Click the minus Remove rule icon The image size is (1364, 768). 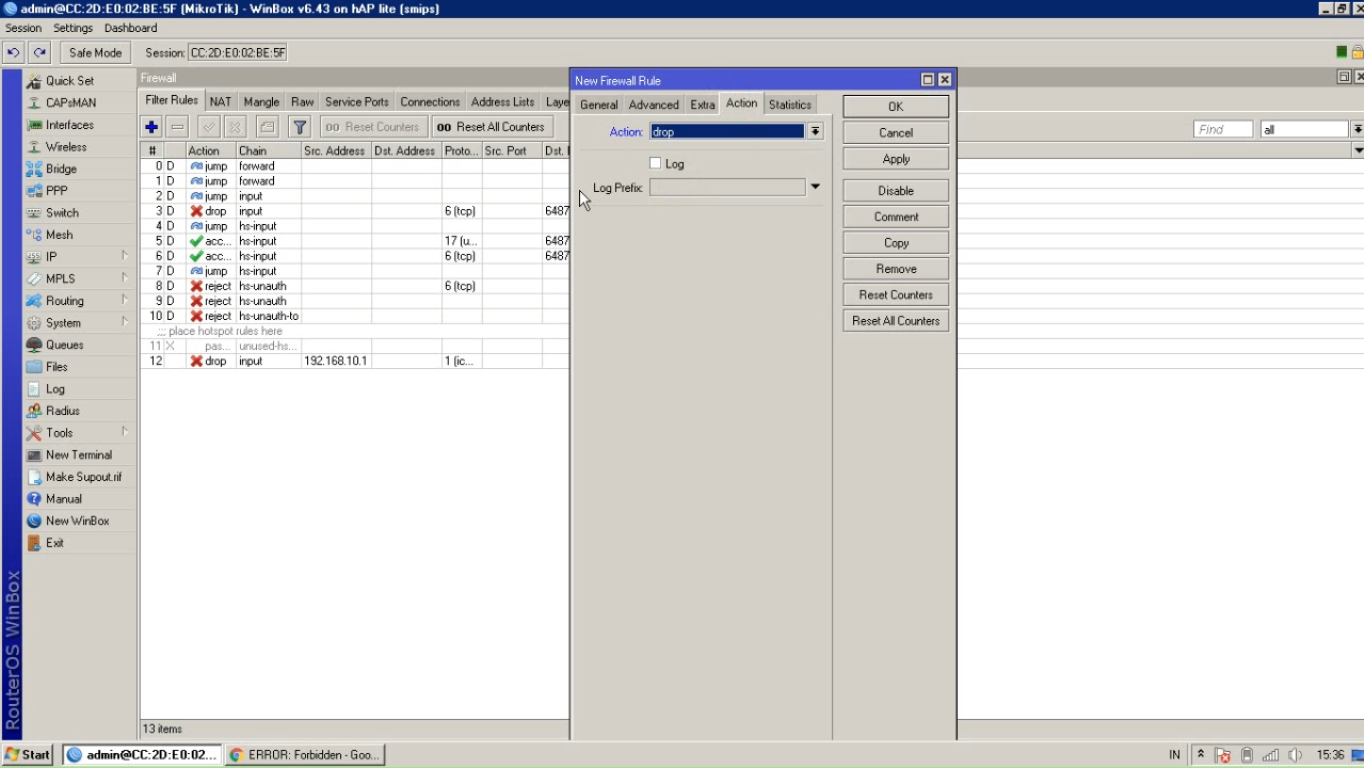pyautogui.click(x=178, y=127)
